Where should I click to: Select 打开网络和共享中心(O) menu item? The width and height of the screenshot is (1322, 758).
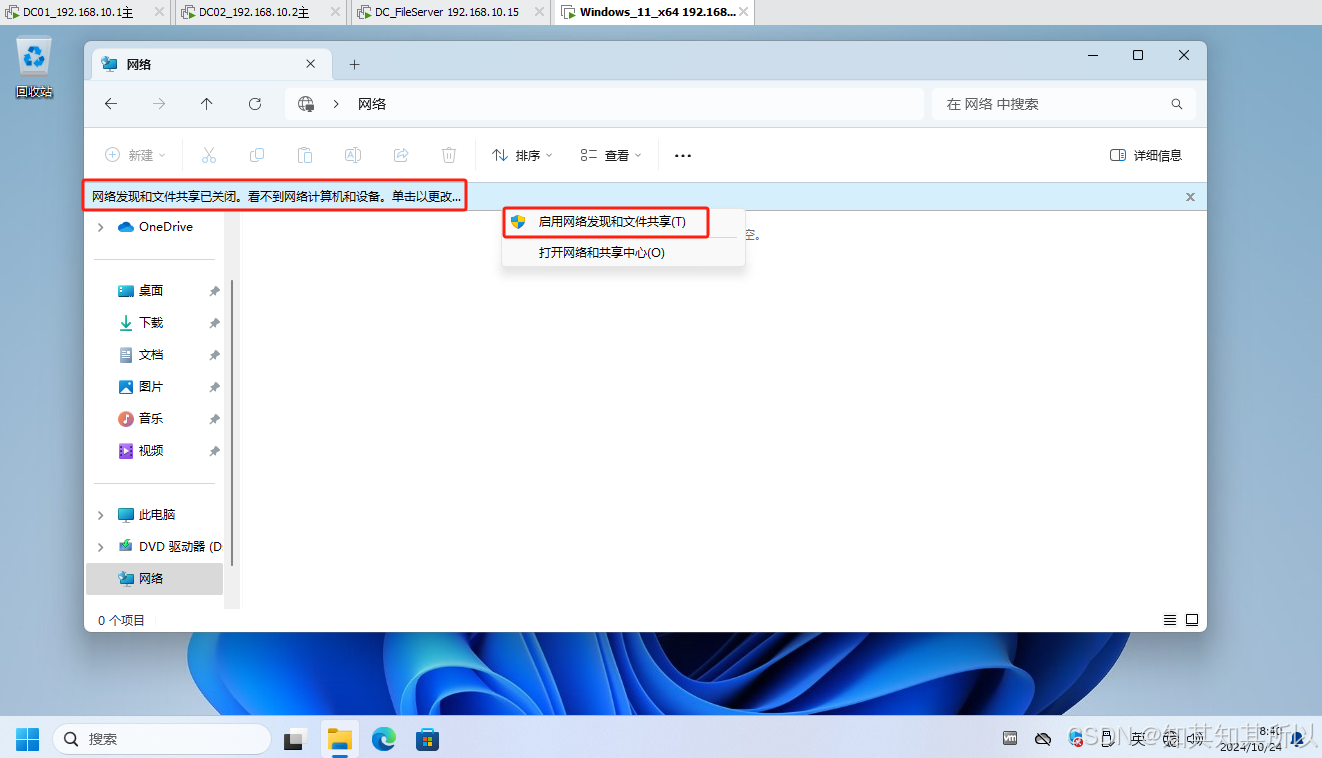click(624, 253)
